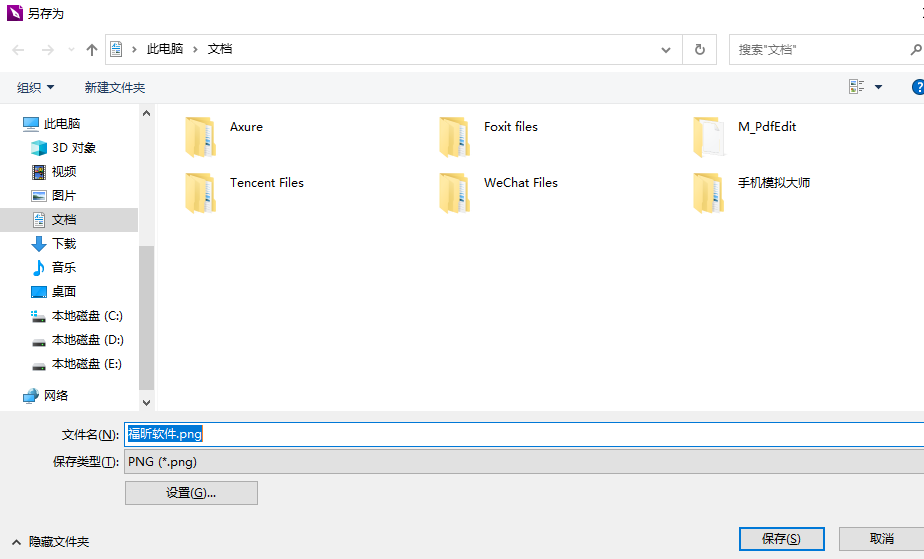
Task: Open the 组织 dropdown menu
Action: (36, 88)
